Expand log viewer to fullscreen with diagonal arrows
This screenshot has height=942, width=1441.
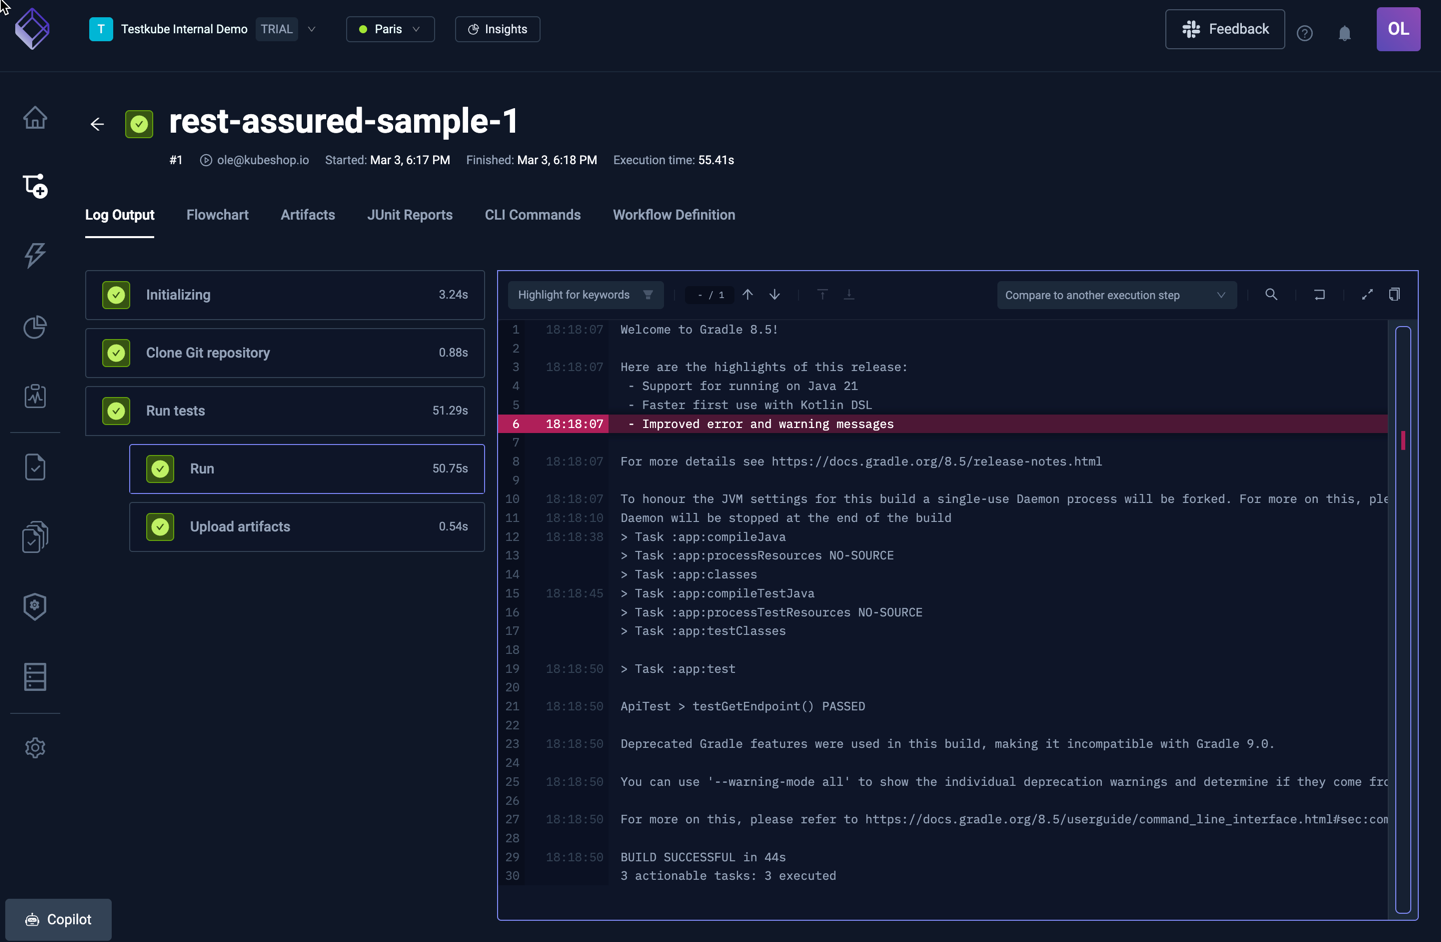[1367, 294]
